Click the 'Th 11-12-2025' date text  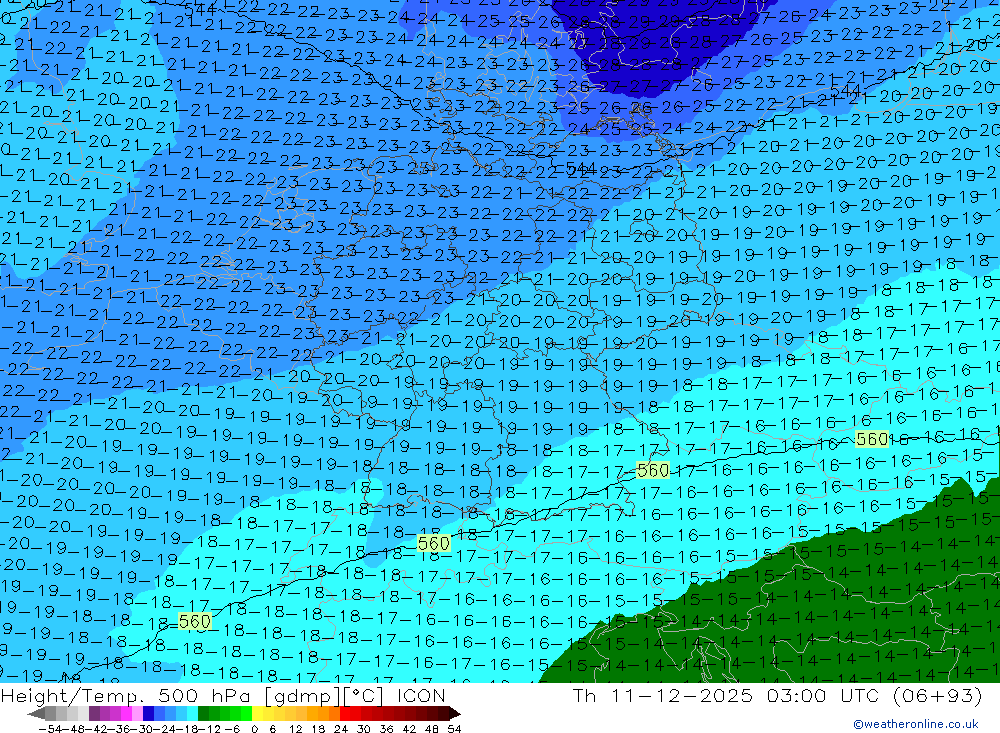tap(663, 695)
